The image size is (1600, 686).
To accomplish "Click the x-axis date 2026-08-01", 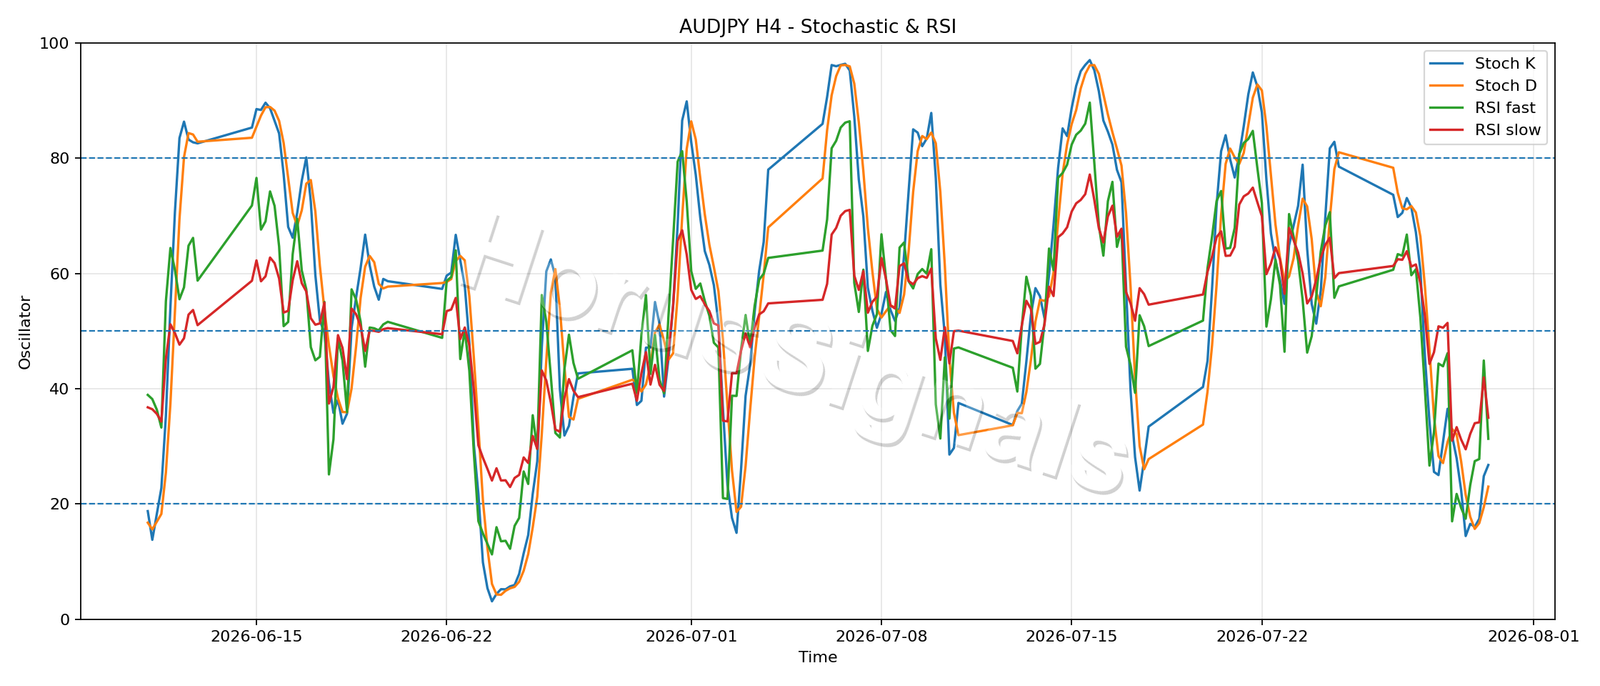I will [1533, 635].
